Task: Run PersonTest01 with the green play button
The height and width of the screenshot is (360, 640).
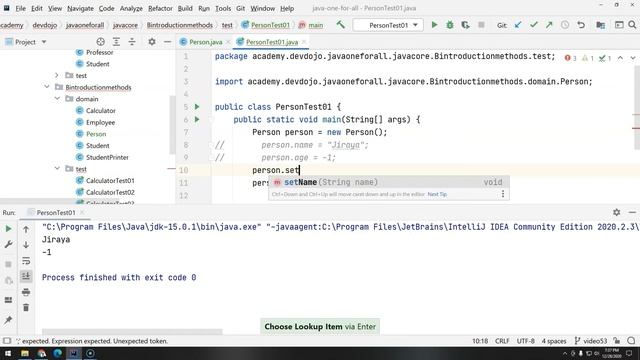Action: coord(434,25)
